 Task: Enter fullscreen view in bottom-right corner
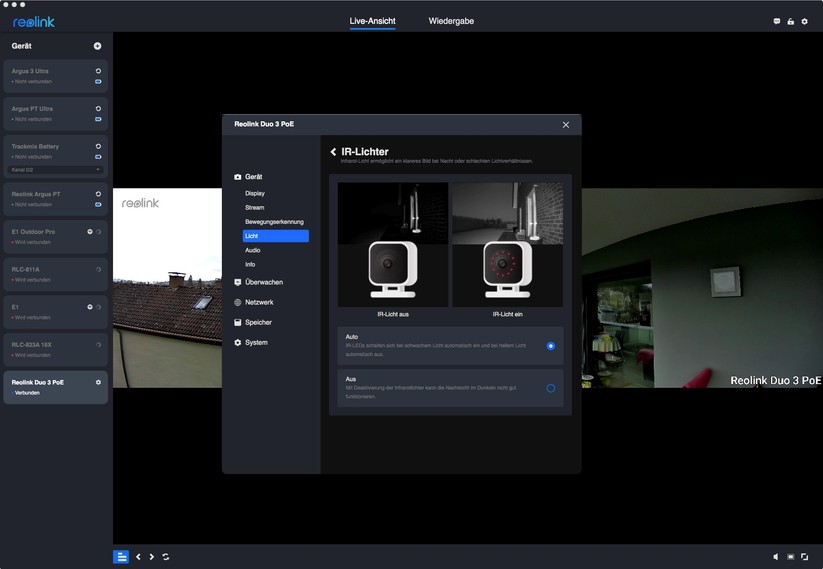tap(804, 557)
